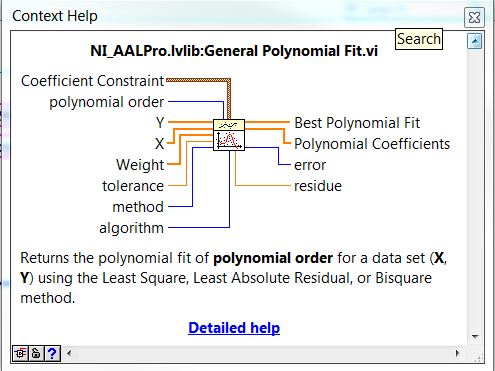Click the vertical scrollbar down arrow
Screen dimensions: 495x371
point(475,337)
